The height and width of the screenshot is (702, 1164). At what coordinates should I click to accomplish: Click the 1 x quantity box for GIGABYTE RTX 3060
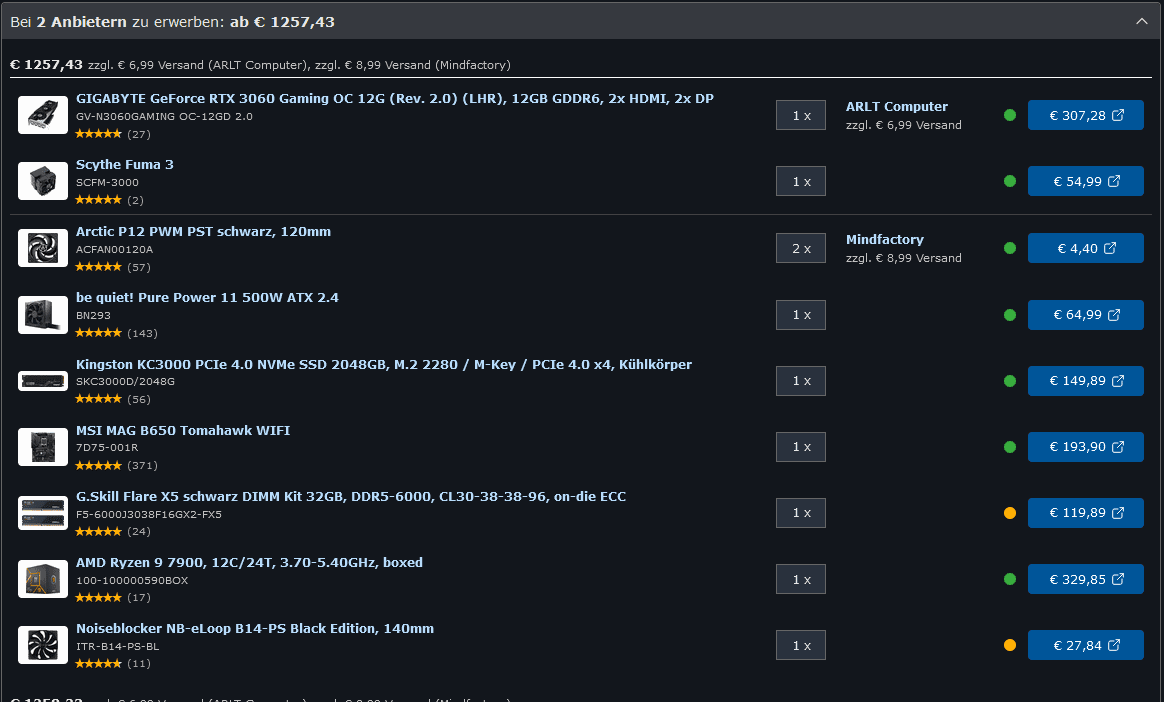[x=801, y=115]
